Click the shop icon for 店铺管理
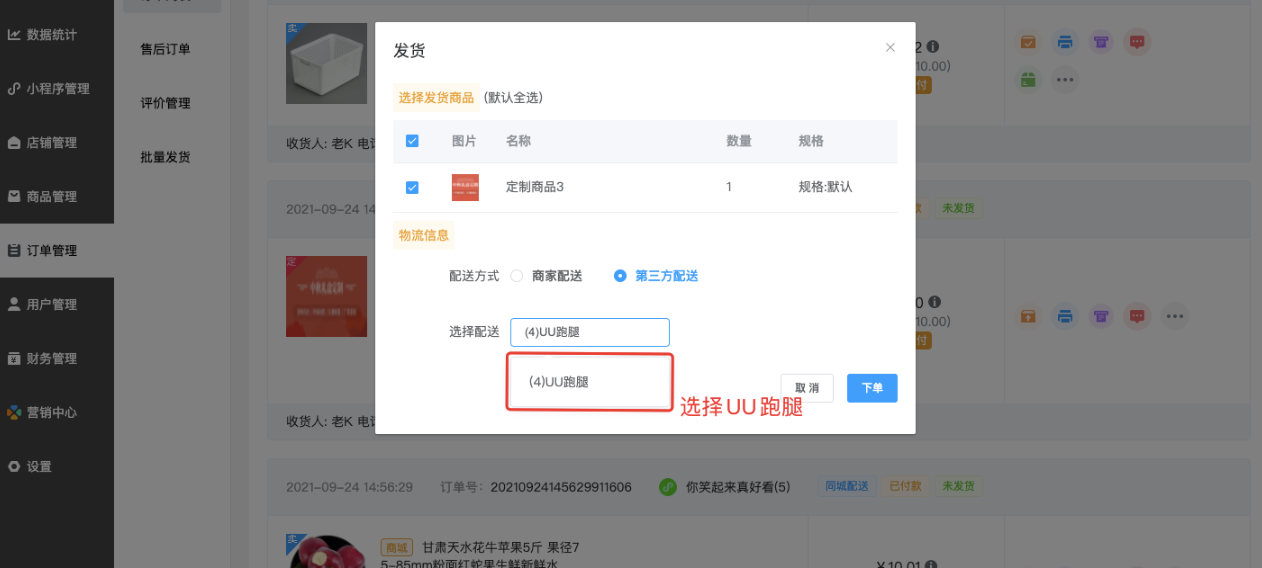This screenshot has height=568, width=1262. tap(14, 143)
